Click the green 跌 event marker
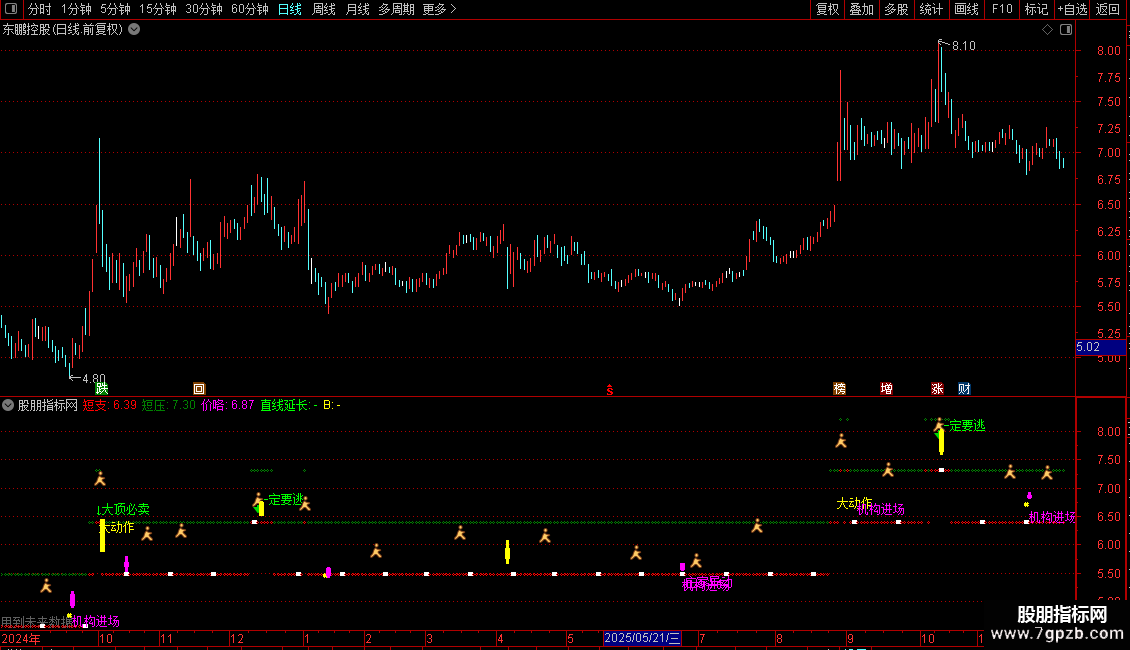The width and height of the screenshot is (1130, 650). [102, 389]
